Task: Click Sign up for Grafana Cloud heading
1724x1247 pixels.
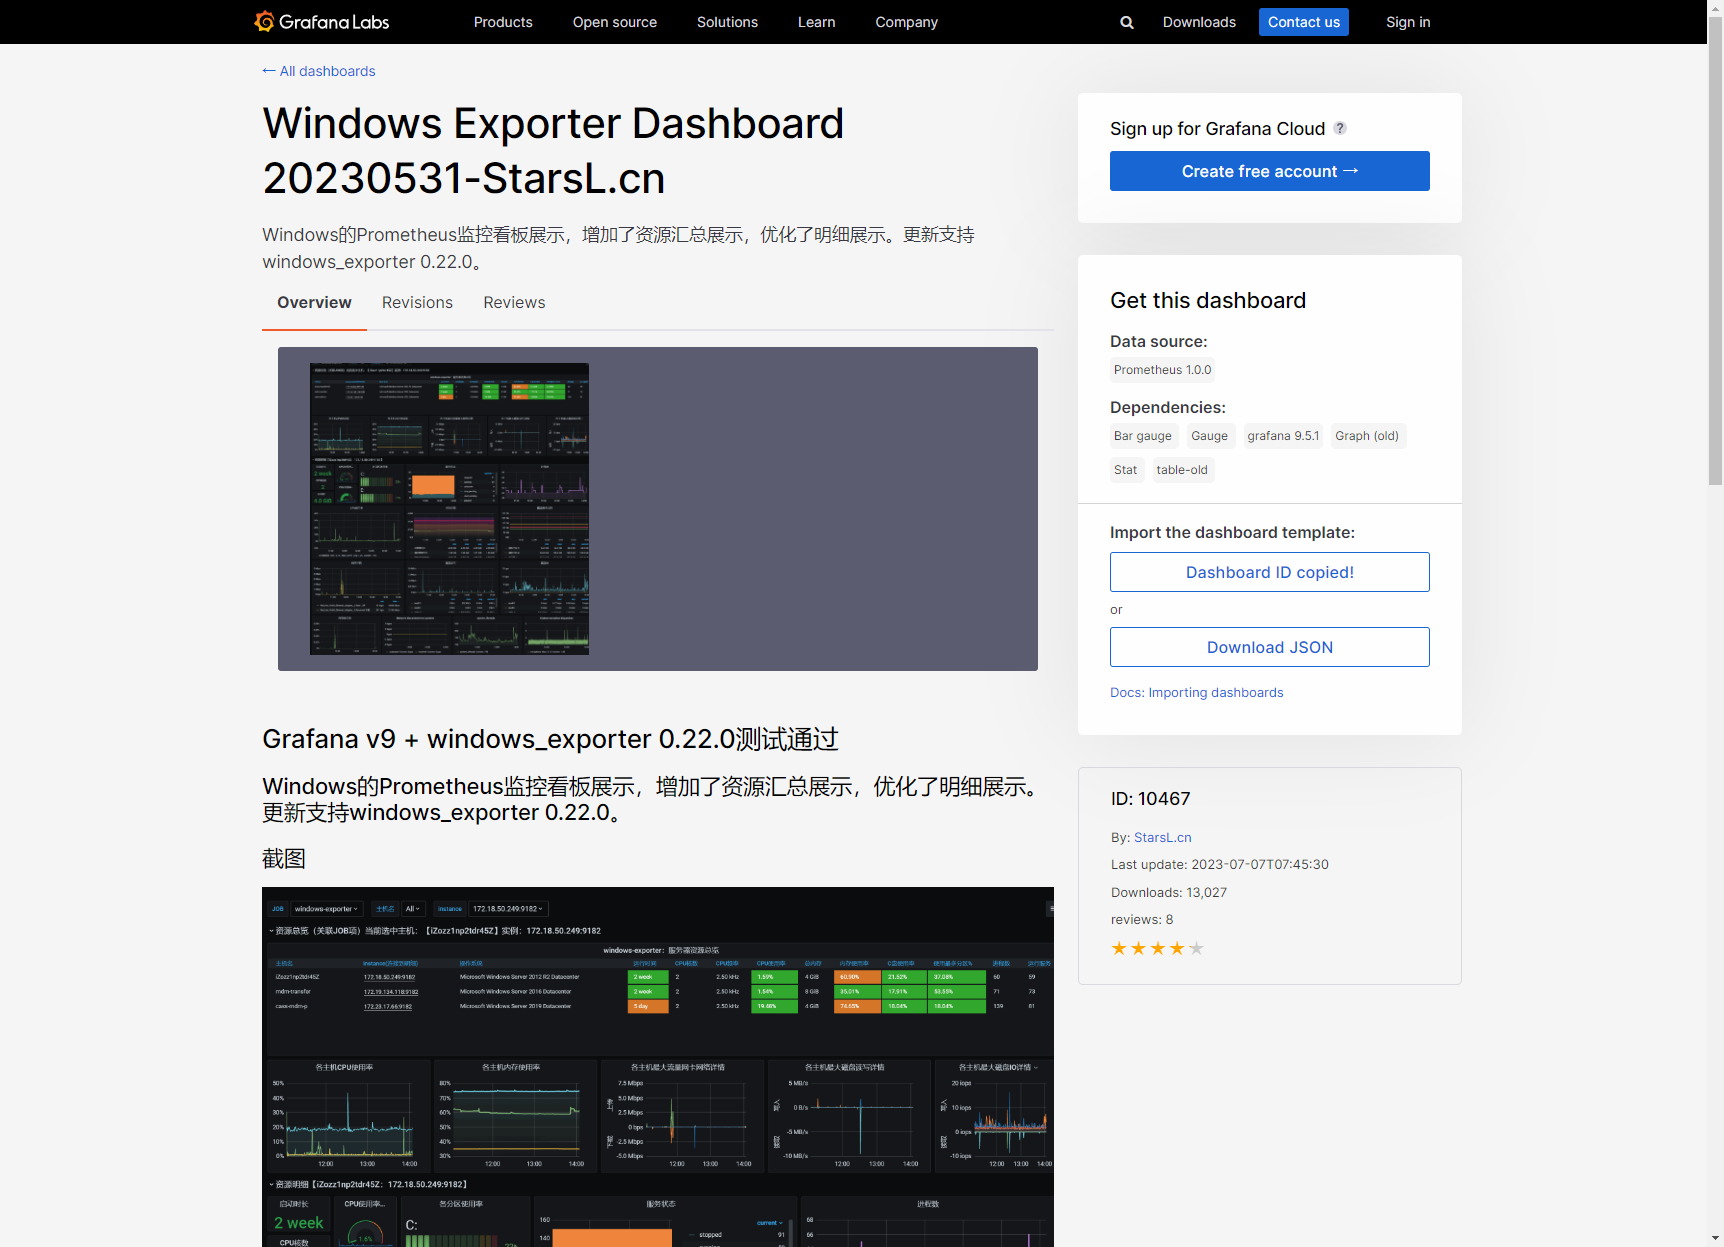Action: click(x=1218, y=128)
